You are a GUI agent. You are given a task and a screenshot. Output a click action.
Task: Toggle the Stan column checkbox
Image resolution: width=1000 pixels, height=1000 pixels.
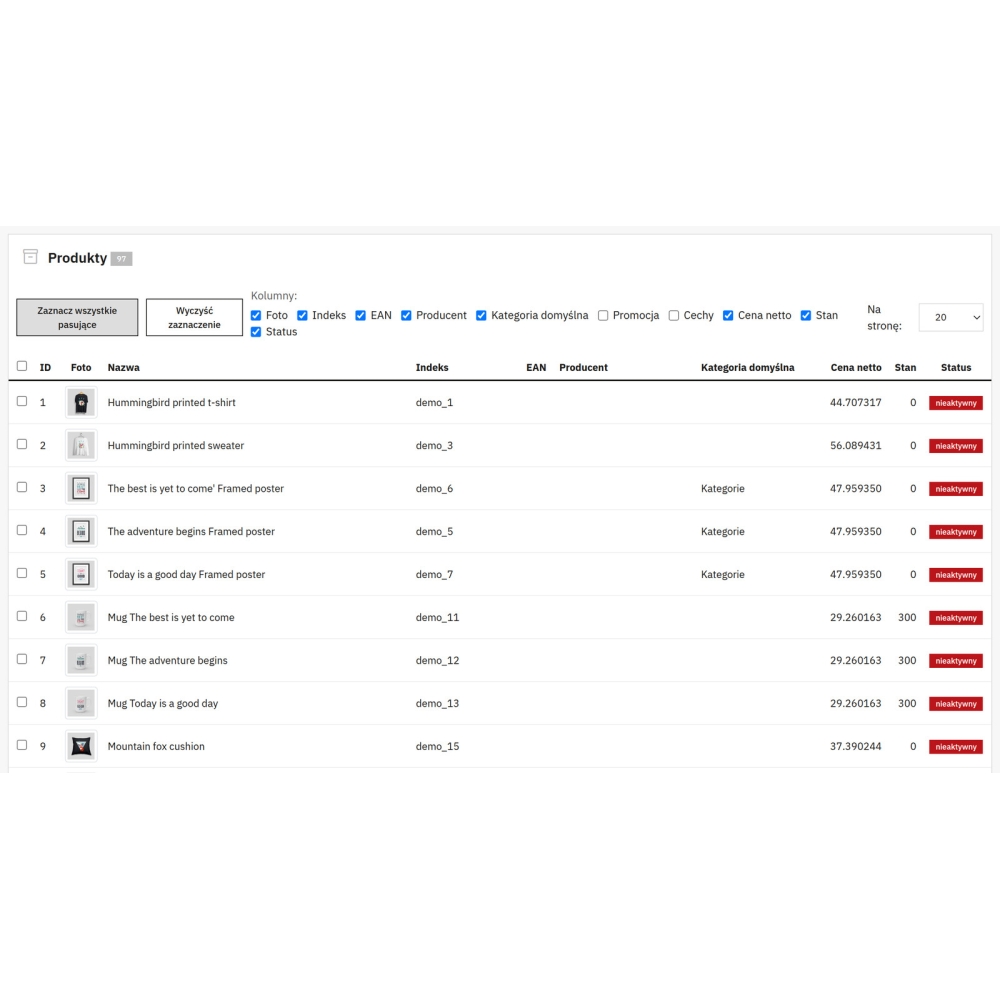click(x=805, y=316)
